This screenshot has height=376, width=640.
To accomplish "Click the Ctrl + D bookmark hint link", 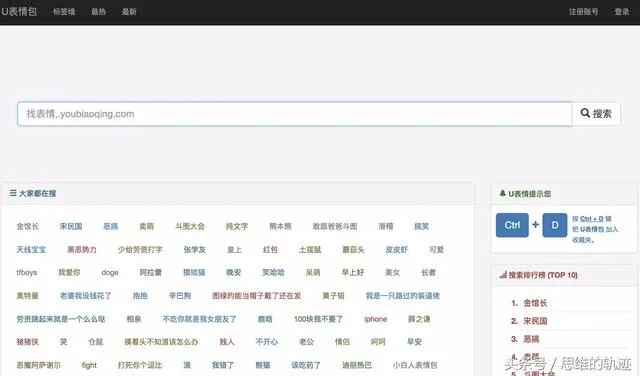I will pyautogui.click(x=592, y=219).
